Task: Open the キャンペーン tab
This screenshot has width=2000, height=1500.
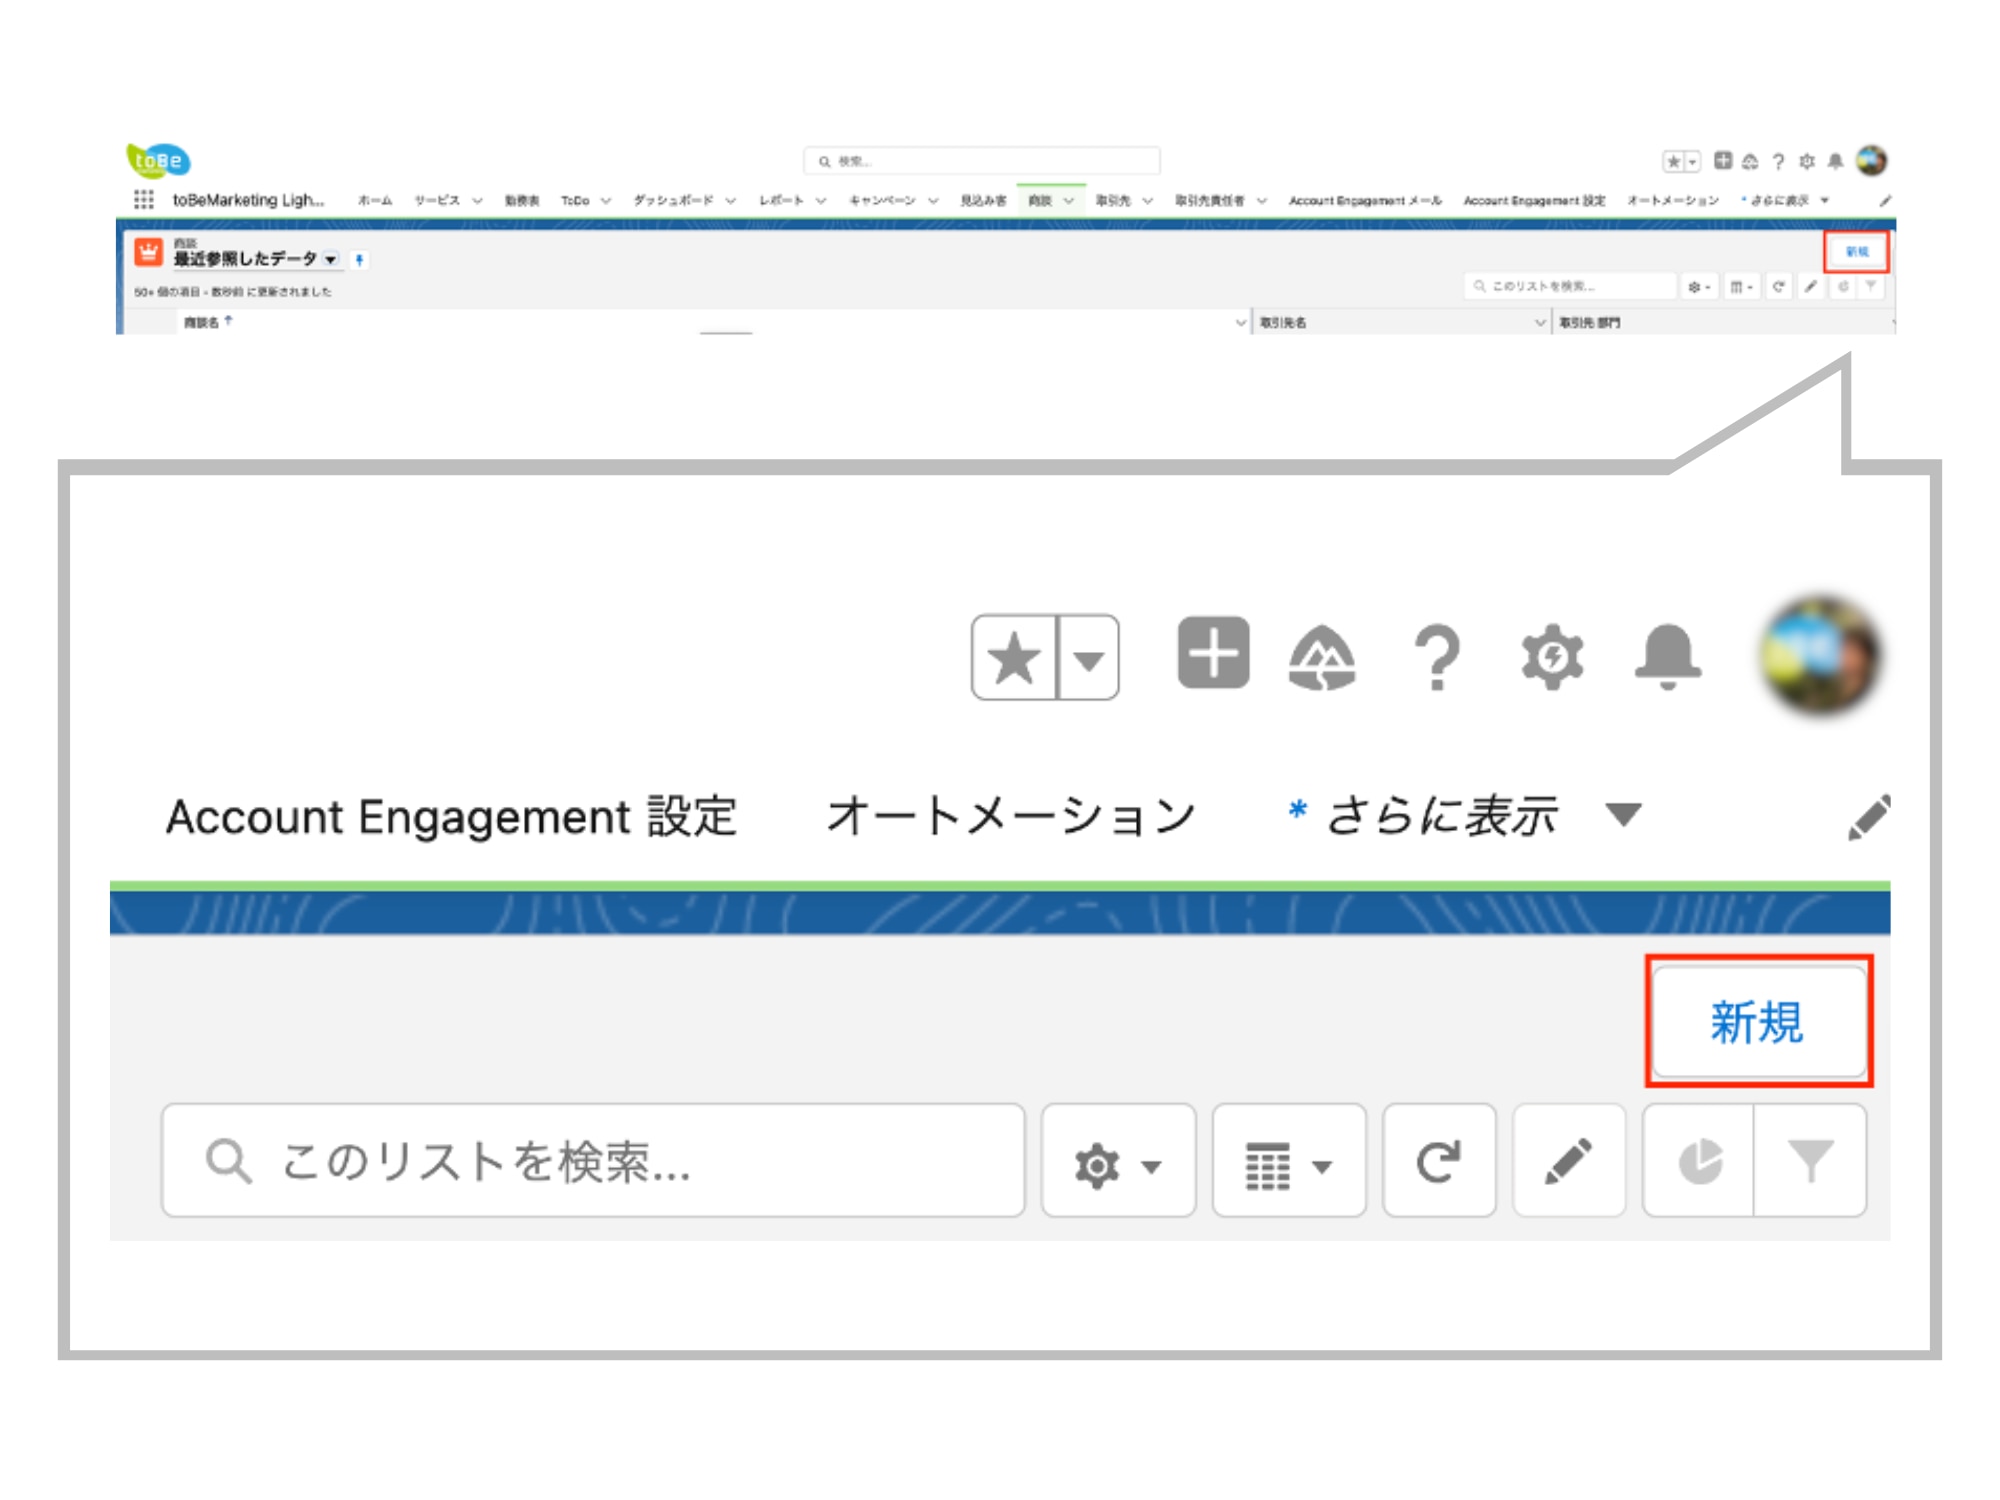Action: tap(882, 201)
